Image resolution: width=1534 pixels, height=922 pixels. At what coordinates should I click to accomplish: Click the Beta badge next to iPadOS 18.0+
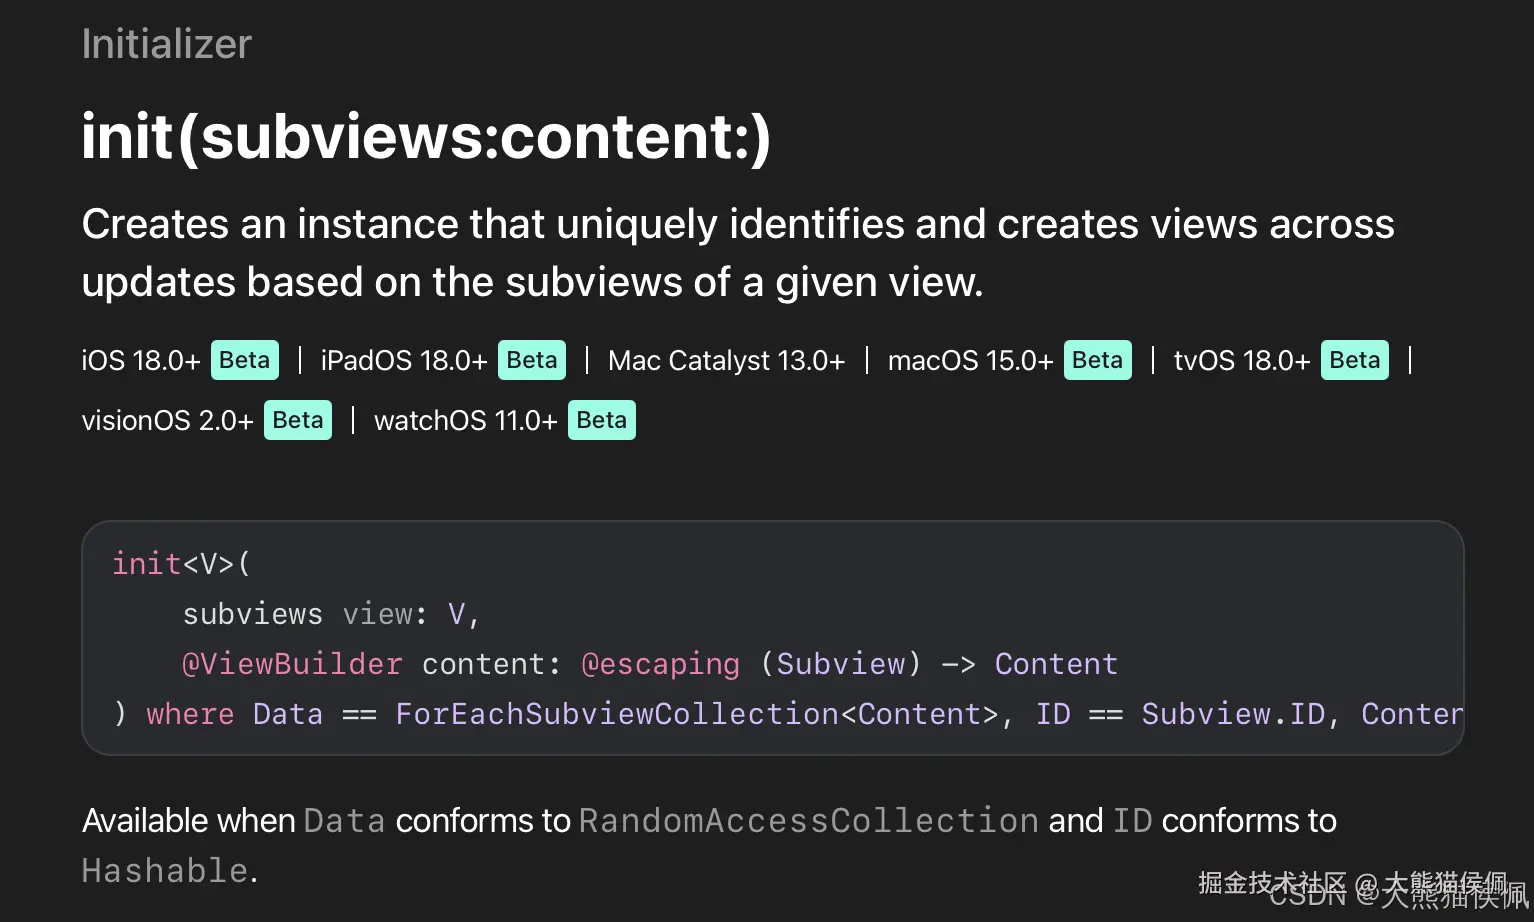(532, 360)
